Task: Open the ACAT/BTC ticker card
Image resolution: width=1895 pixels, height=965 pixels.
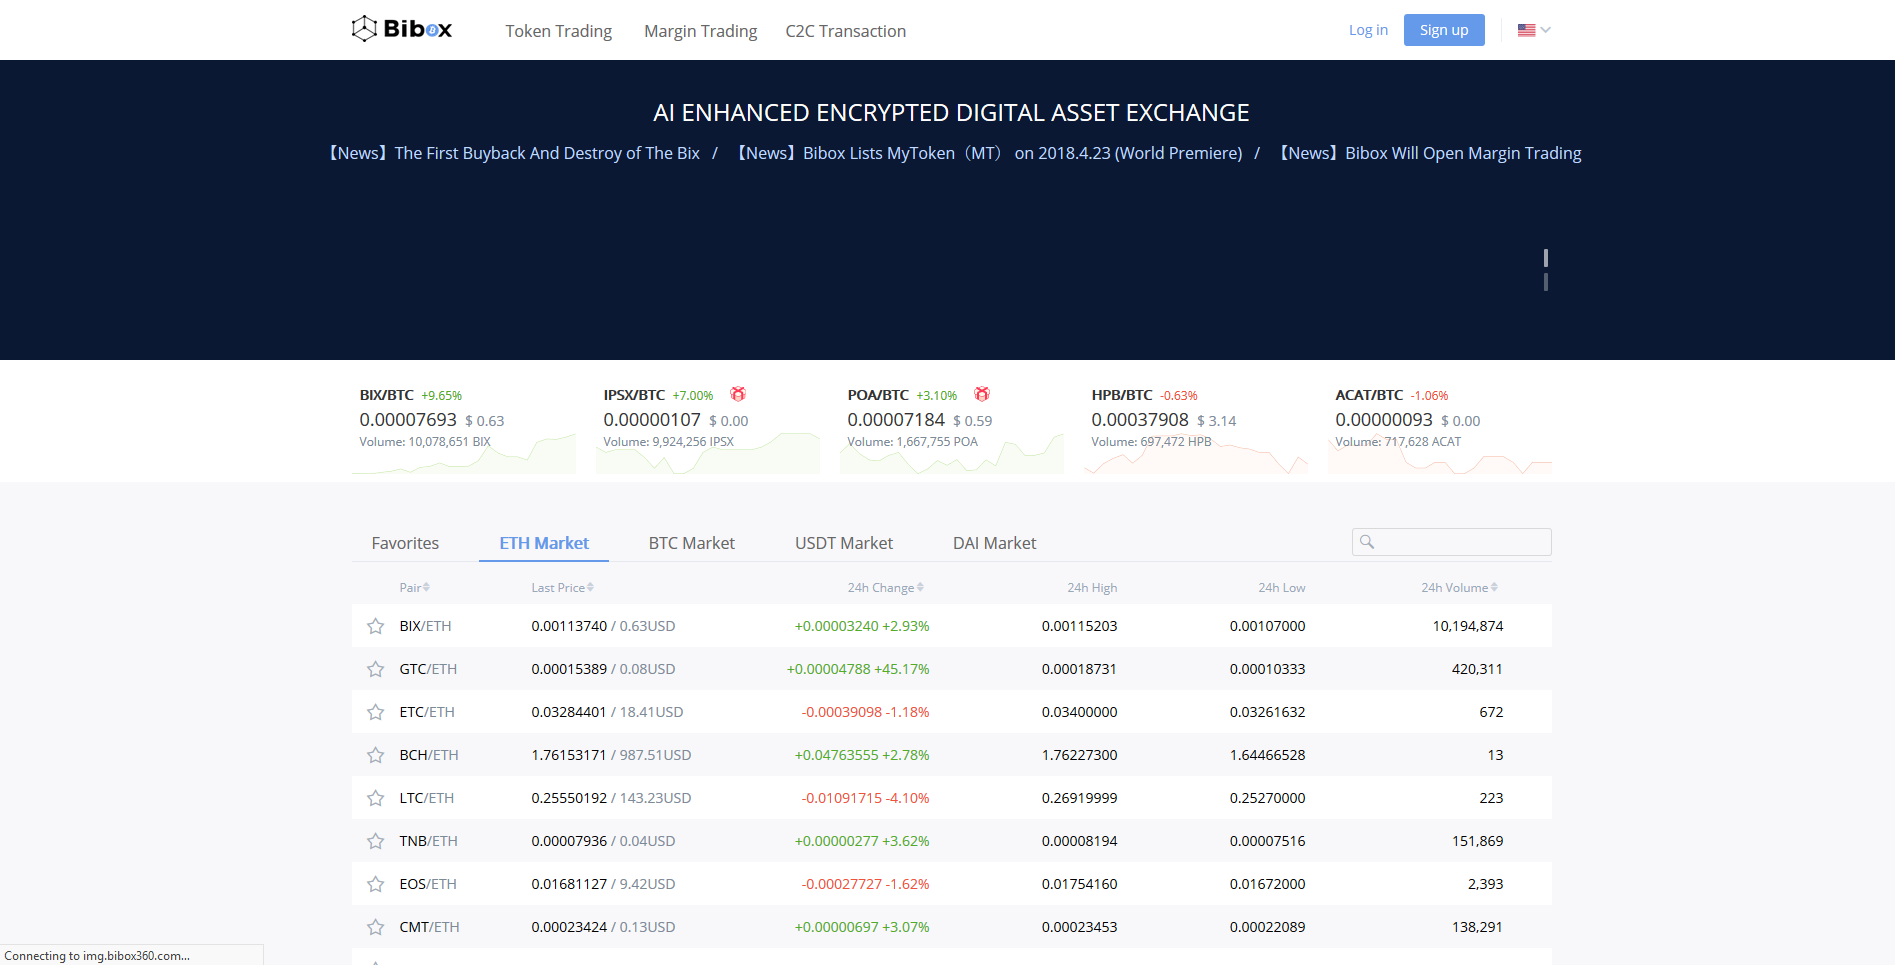Action: 1440,430
